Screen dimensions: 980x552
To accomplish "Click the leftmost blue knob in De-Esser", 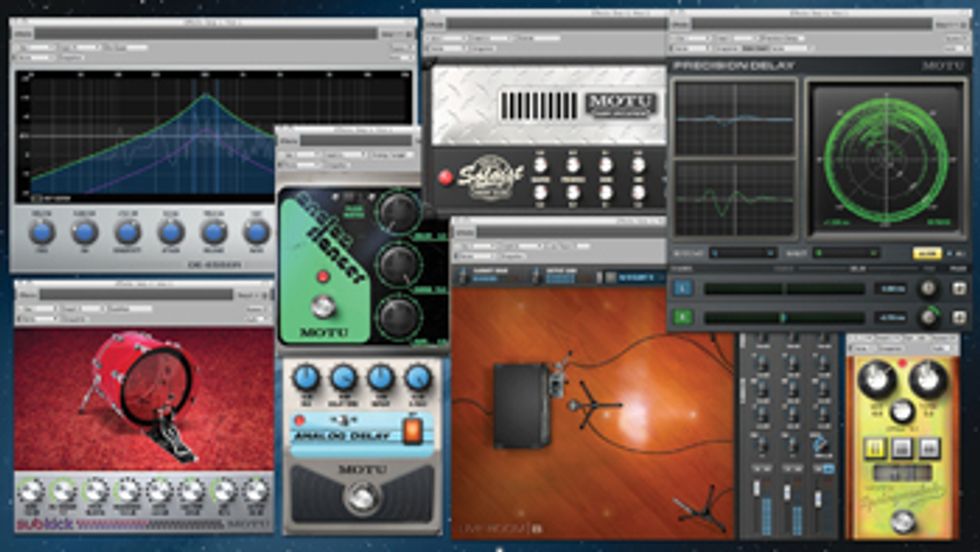I will coord(42,232).
